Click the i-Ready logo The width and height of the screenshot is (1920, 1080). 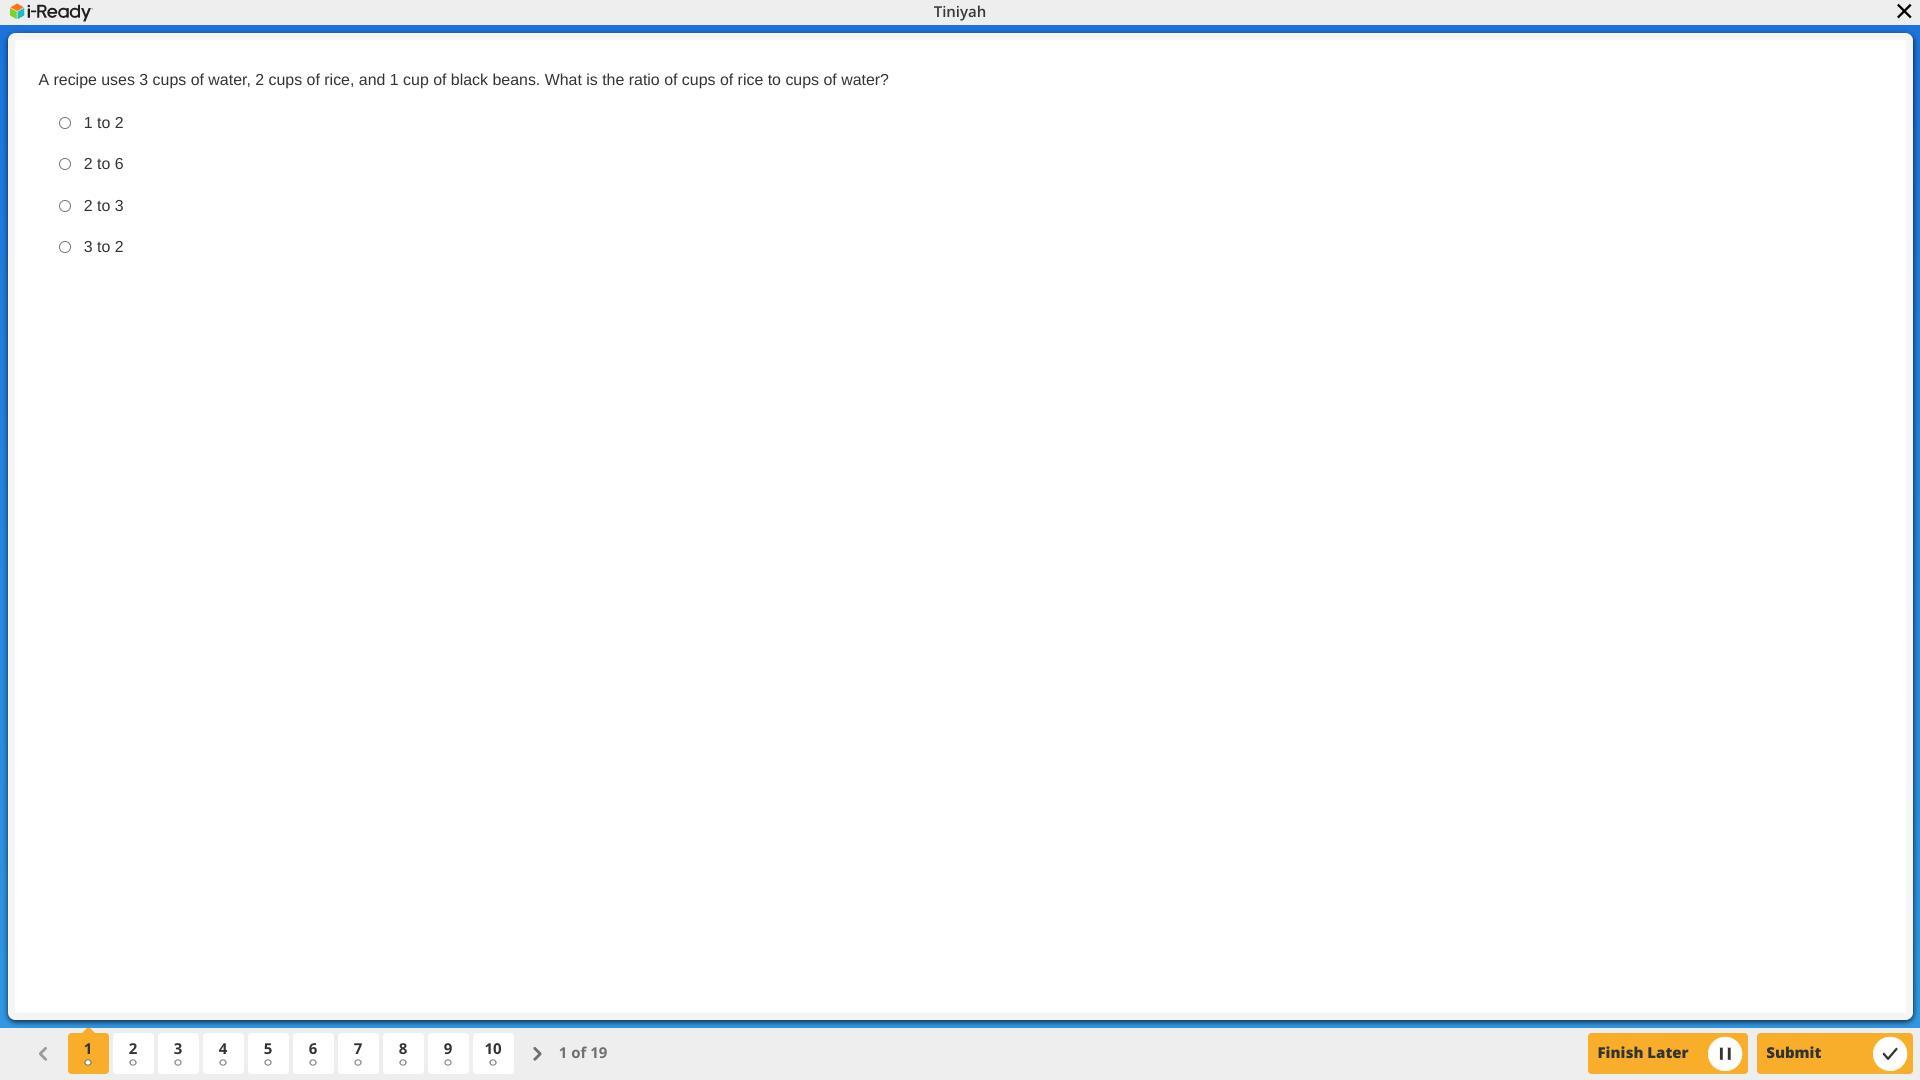click(50, 12)
